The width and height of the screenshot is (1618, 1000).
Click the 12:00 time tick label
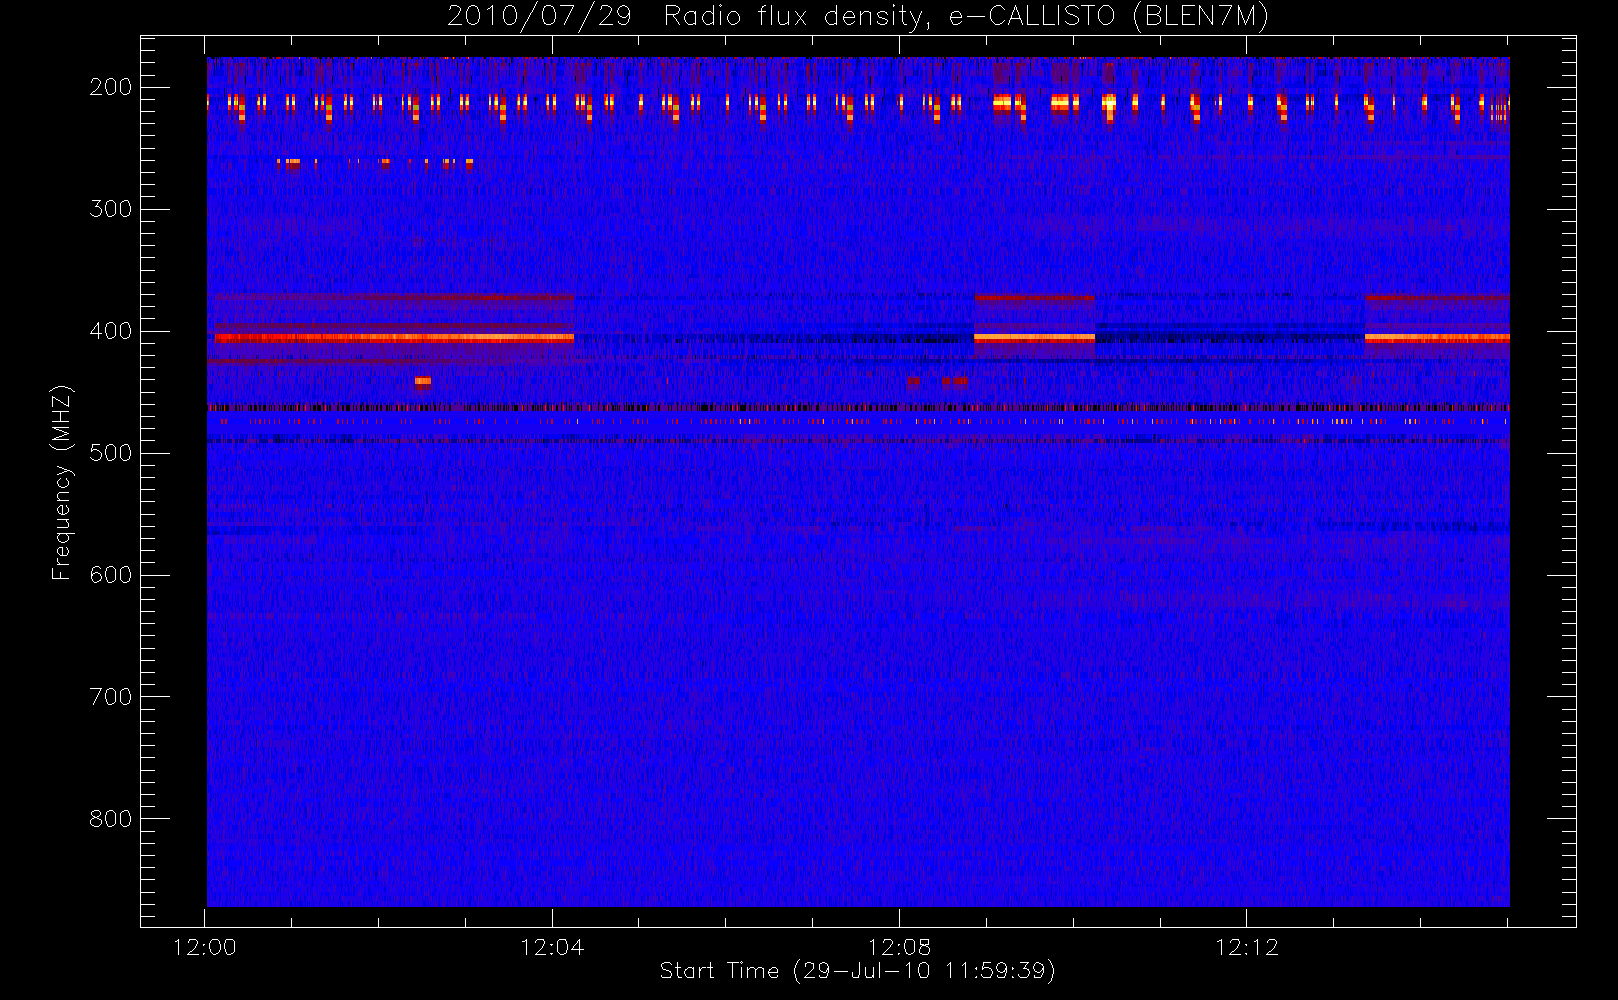coord(205,947)
